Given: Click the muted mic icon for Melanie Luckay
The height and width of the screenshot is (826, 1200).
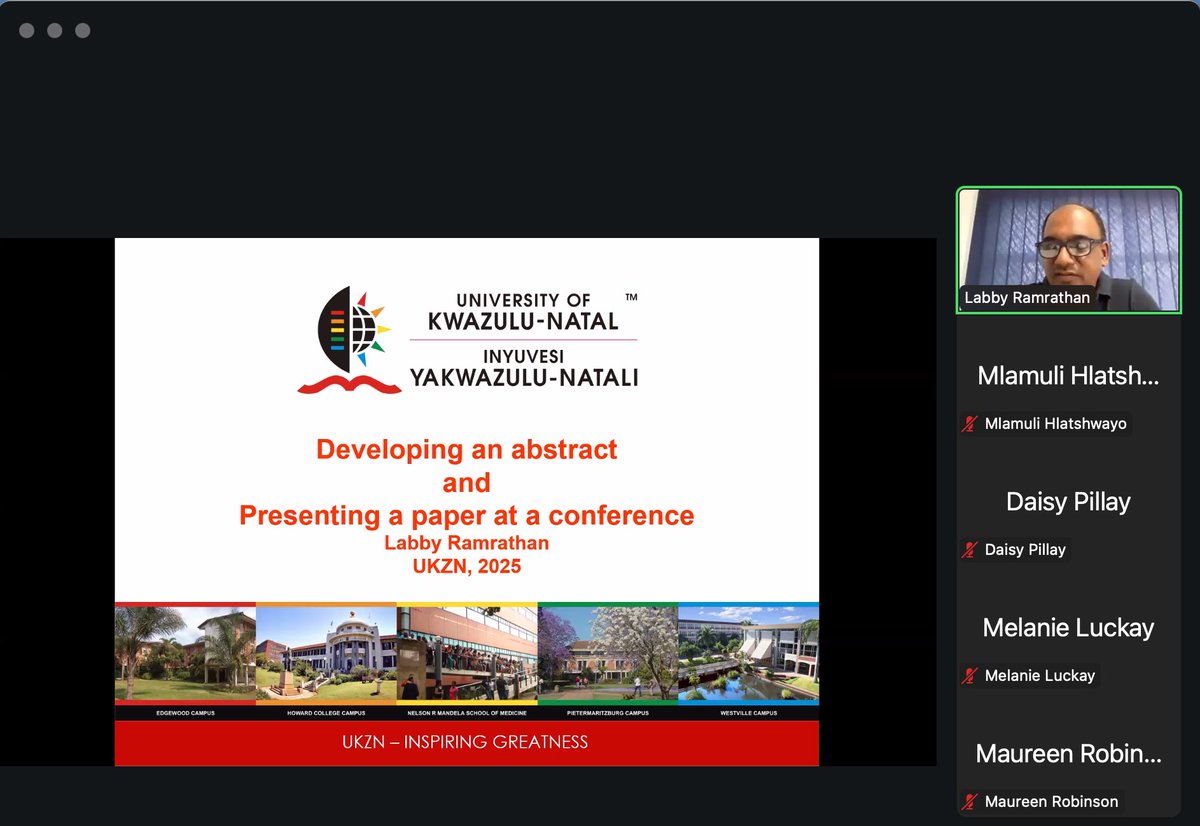Looking at the screenshot, I should click(x=969, y=676).
